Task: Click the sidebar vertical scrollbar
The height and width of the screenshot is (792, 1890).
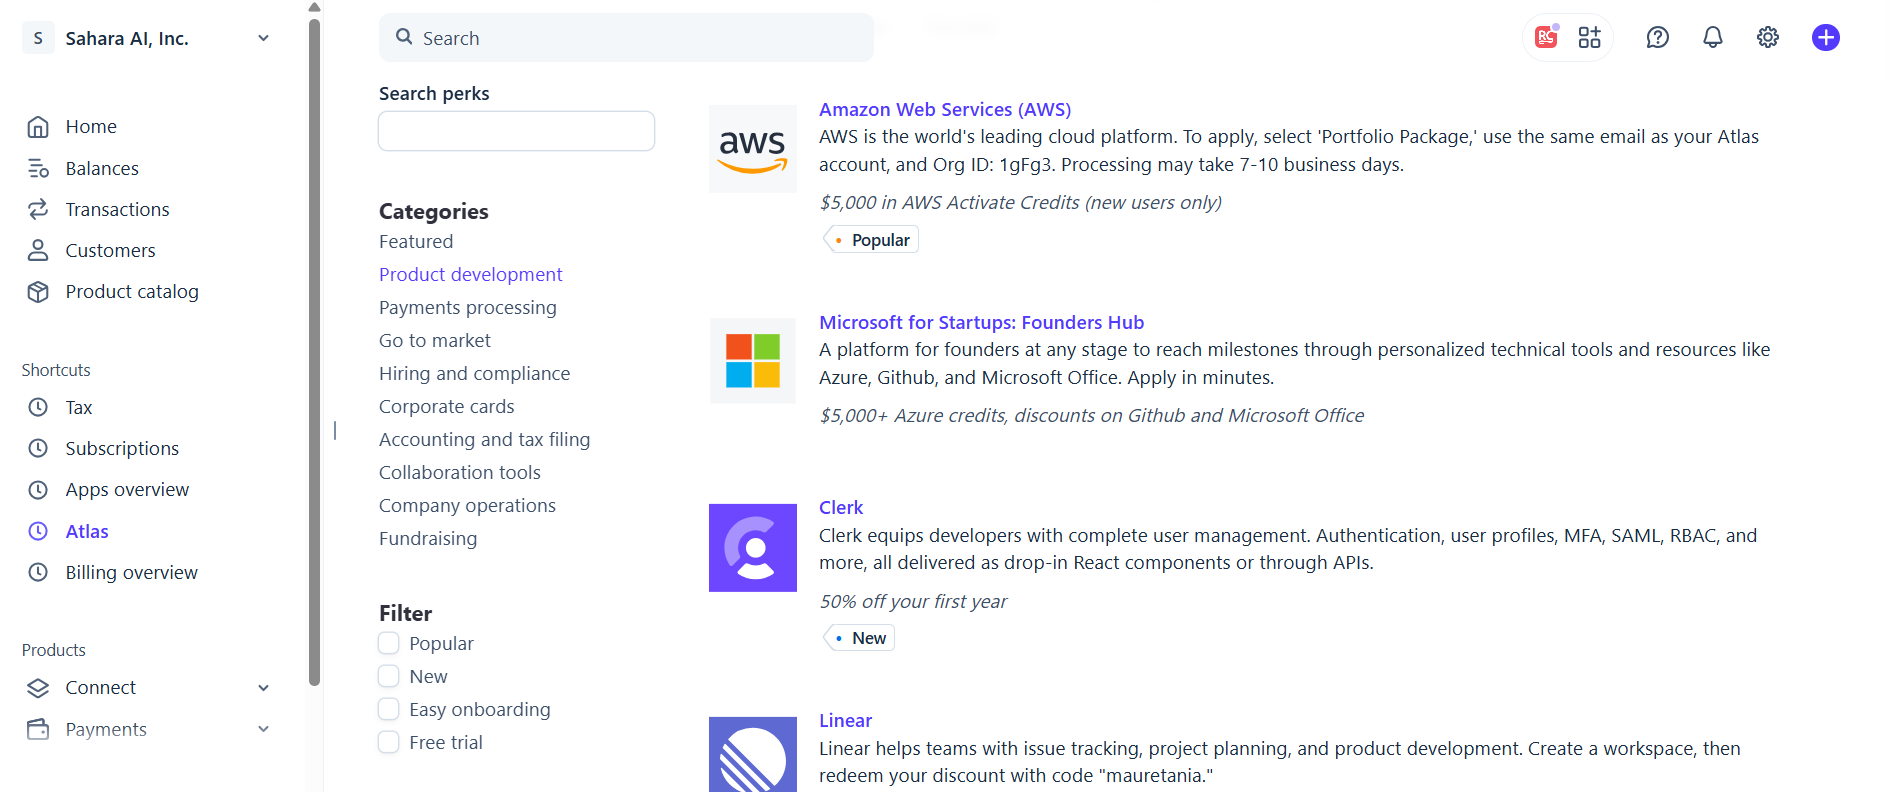Action: (315, 350)
